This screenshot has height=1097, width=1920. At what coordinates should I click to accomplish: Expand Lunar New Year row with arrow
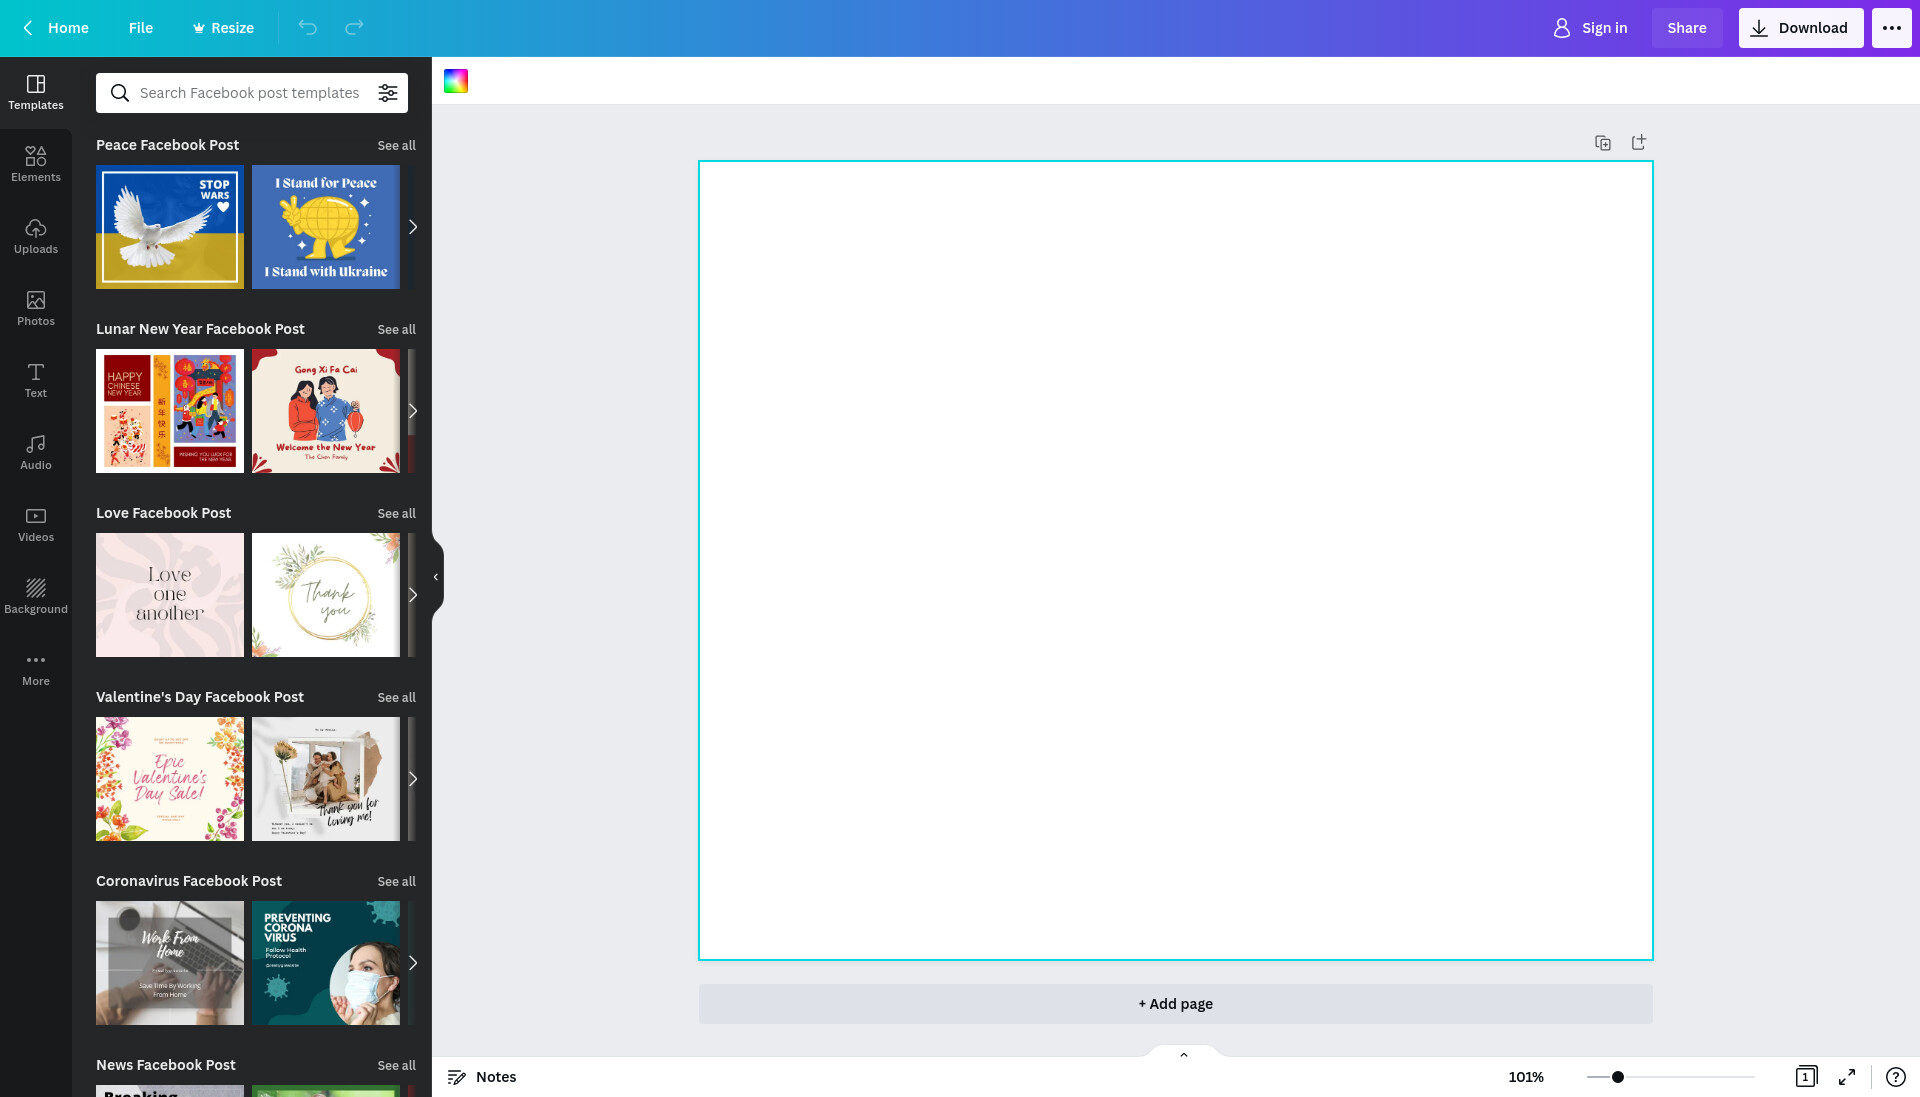pos(412,411)
